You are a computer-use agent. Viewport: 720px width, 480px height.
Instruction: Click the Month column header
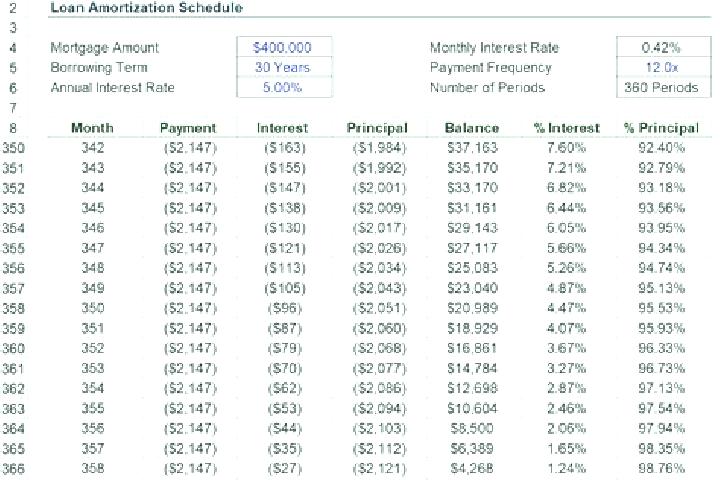coord(92,128)
